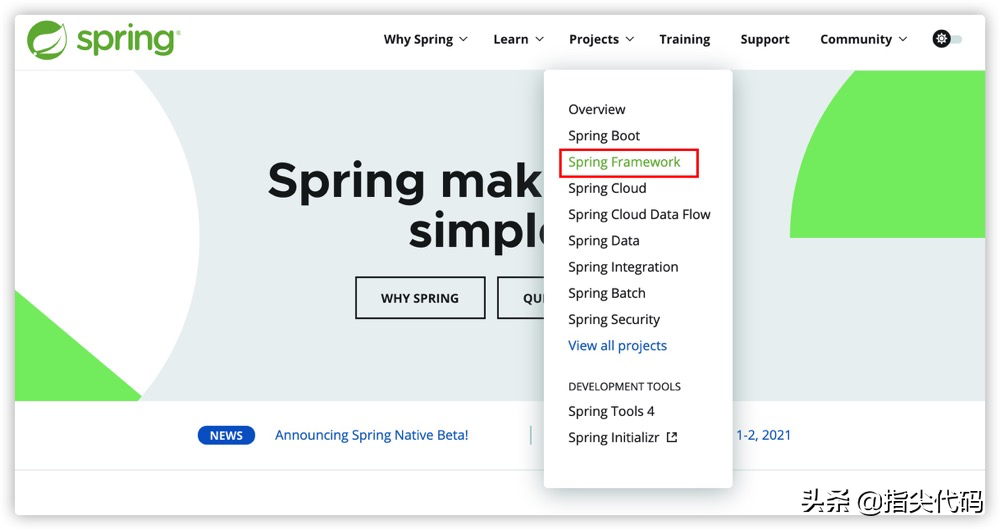Viewport: 1000px width, 530px height.
Task: Select Overview in Projects menu
Action: pyautogui.click(x=597, y=110)
